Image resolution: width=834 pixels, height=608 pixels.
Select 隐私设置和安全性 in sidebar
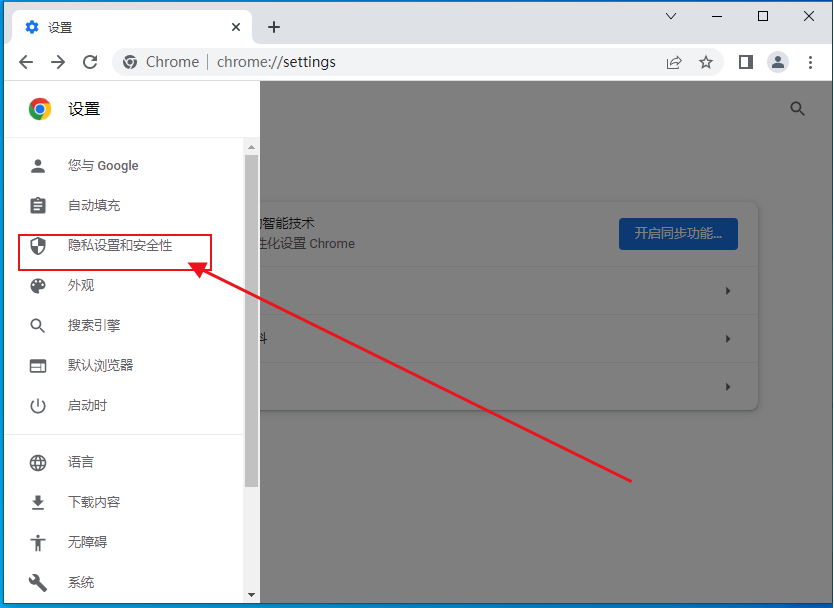click(123, 246)
